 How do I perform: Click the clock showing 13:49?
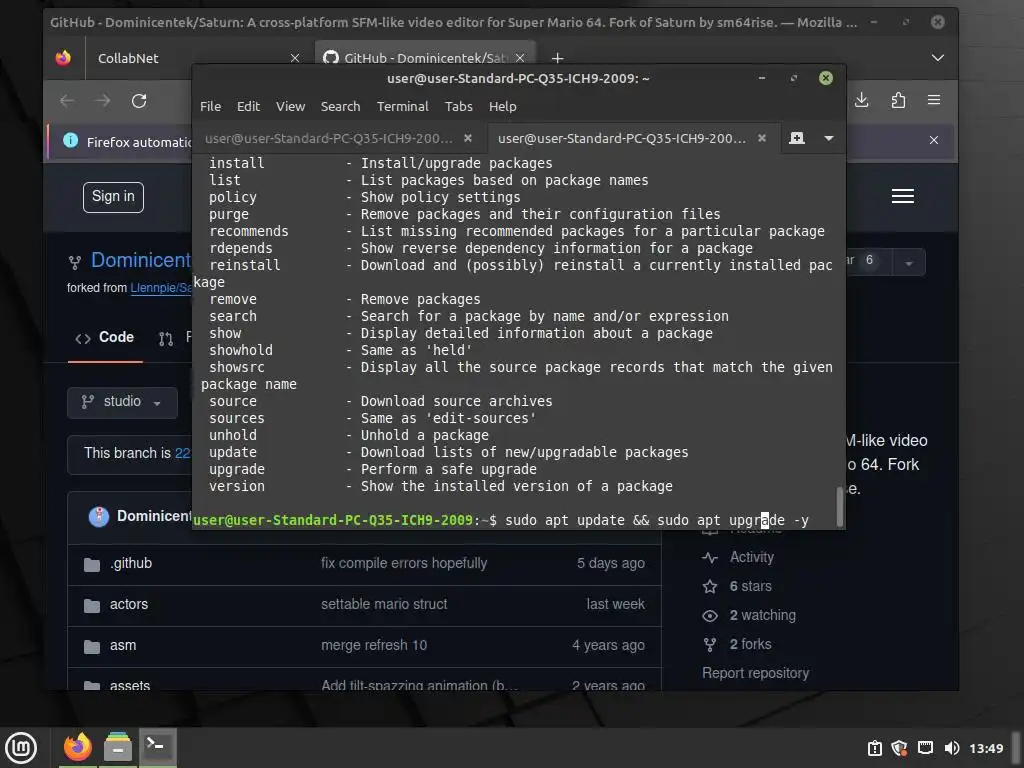point(986,748)
